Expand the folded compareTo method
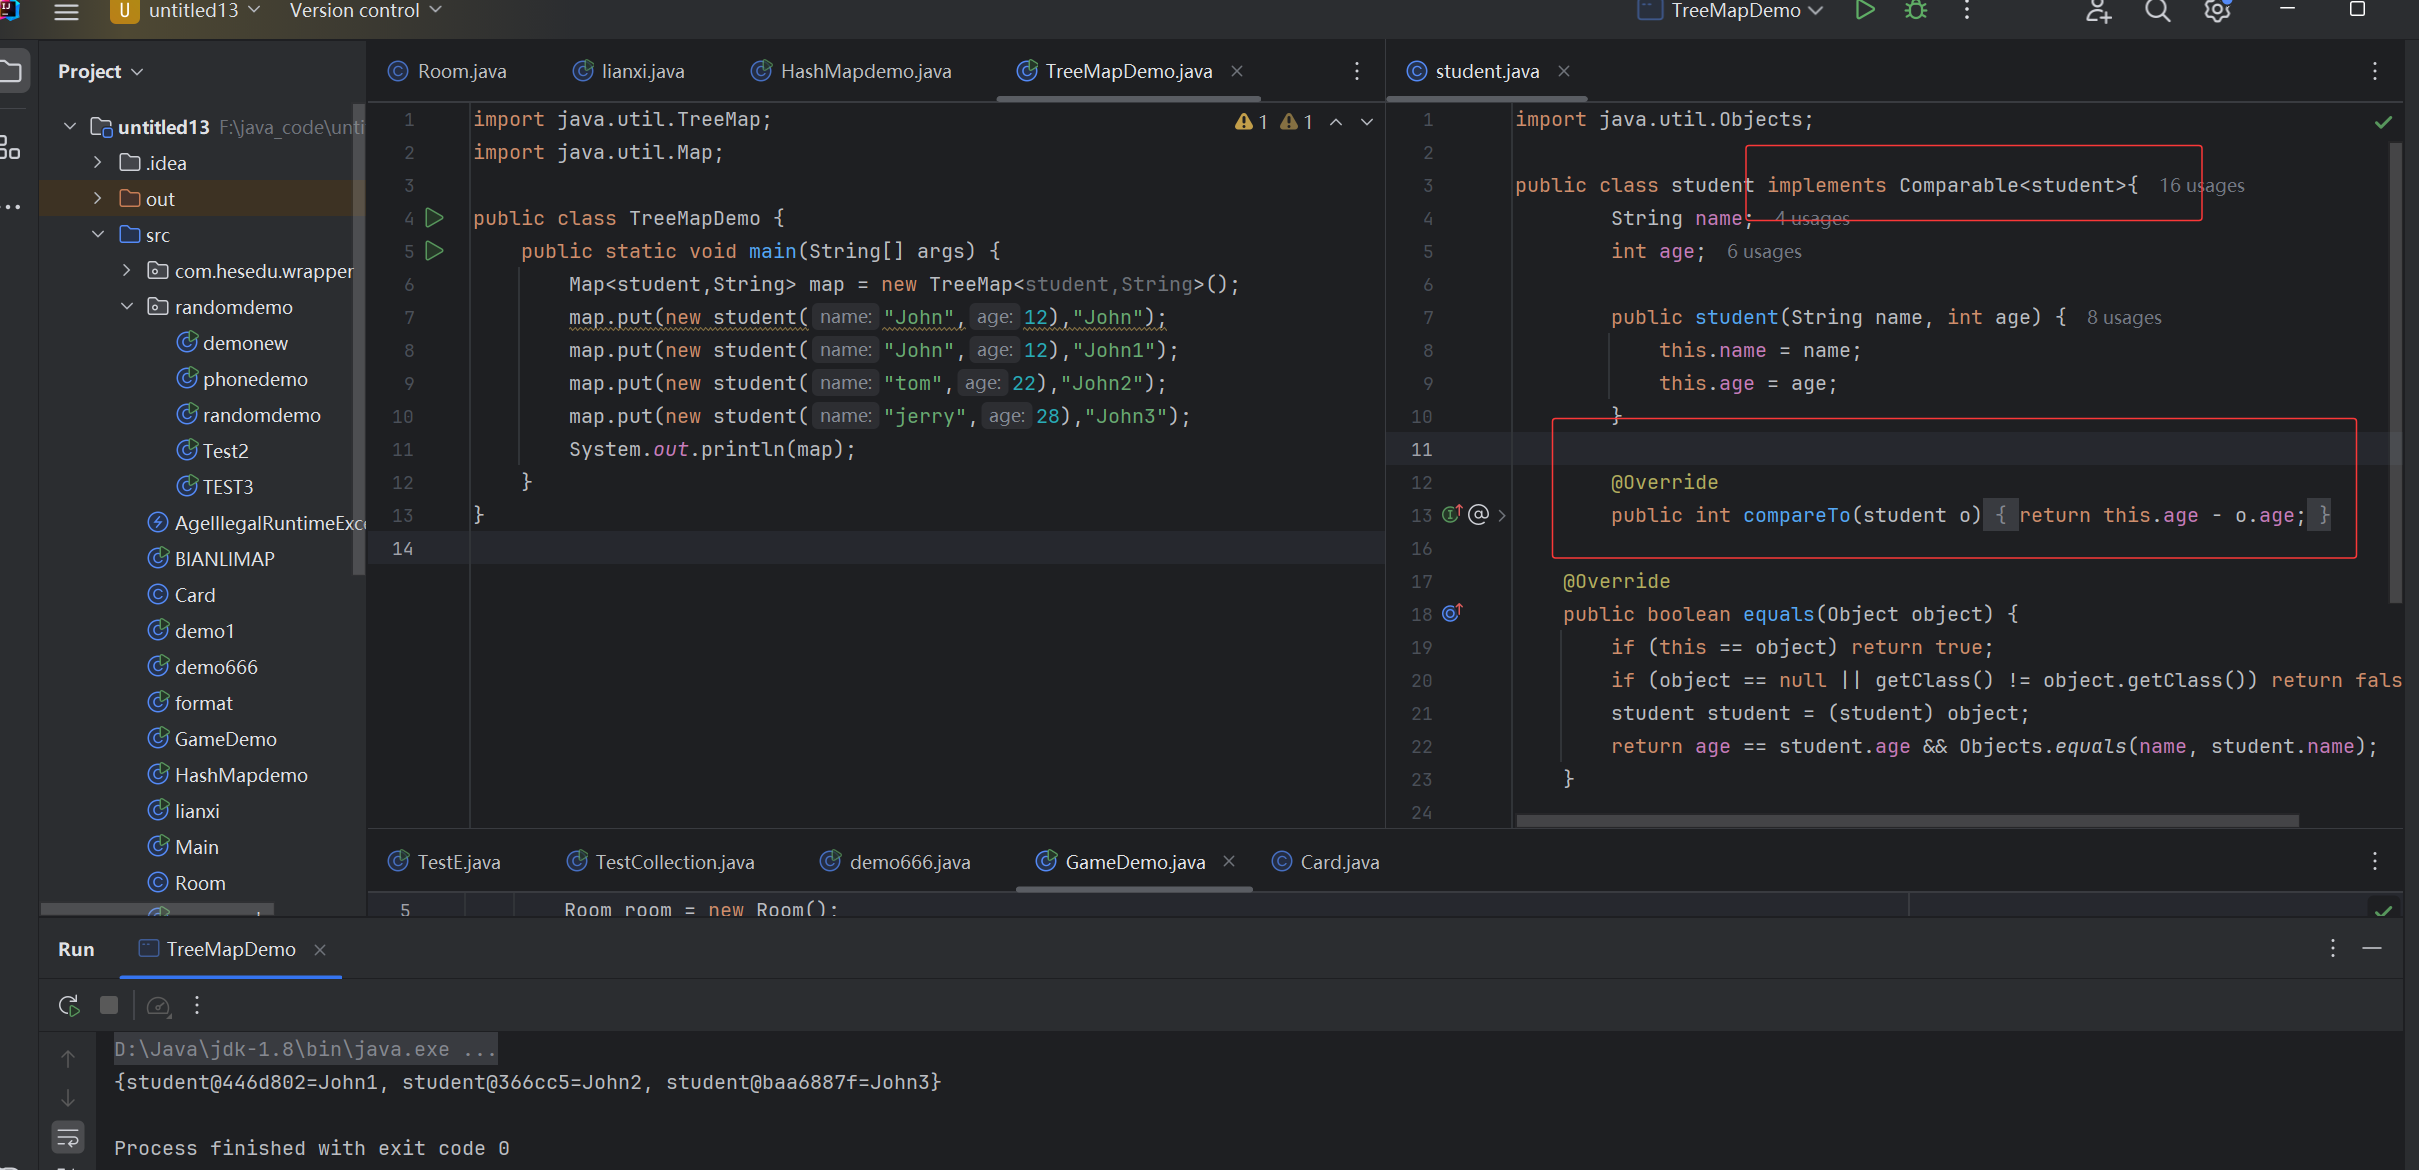This screenshot has width=2419, height=1170. click(x=1501, y=516)
